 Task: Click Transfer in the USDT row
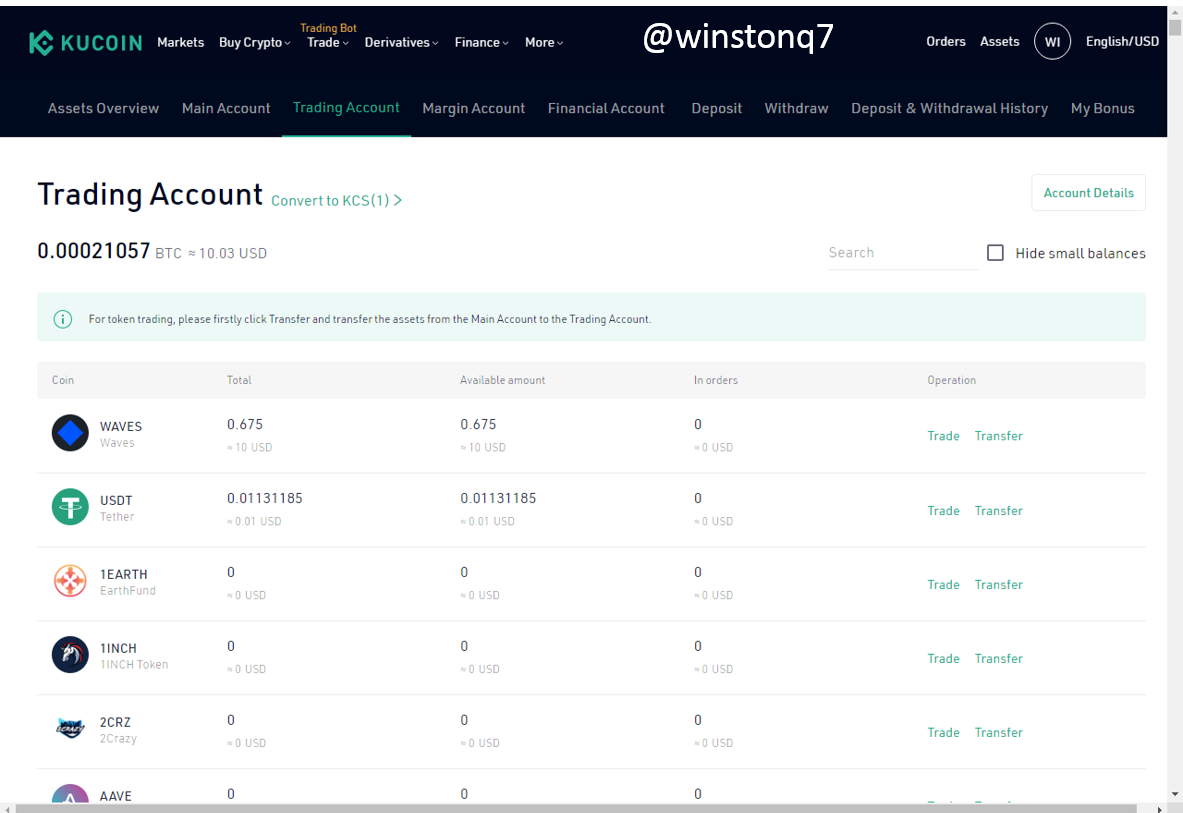coord(998,511)
